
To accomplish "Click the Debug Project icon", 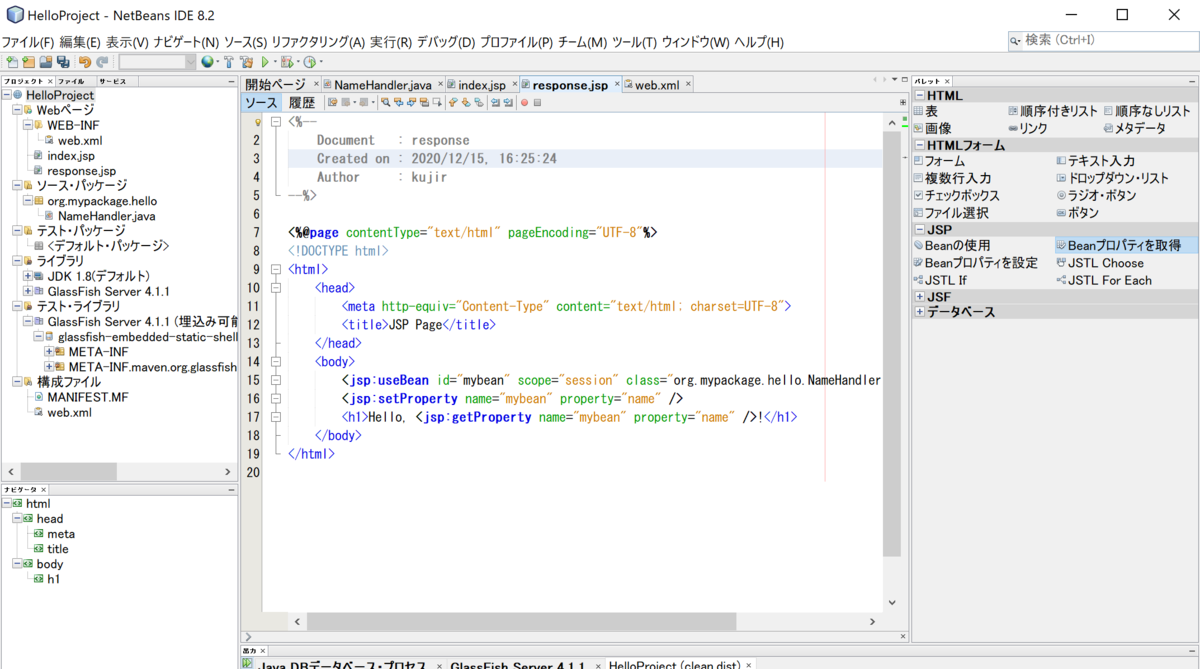I will [287, 62].
